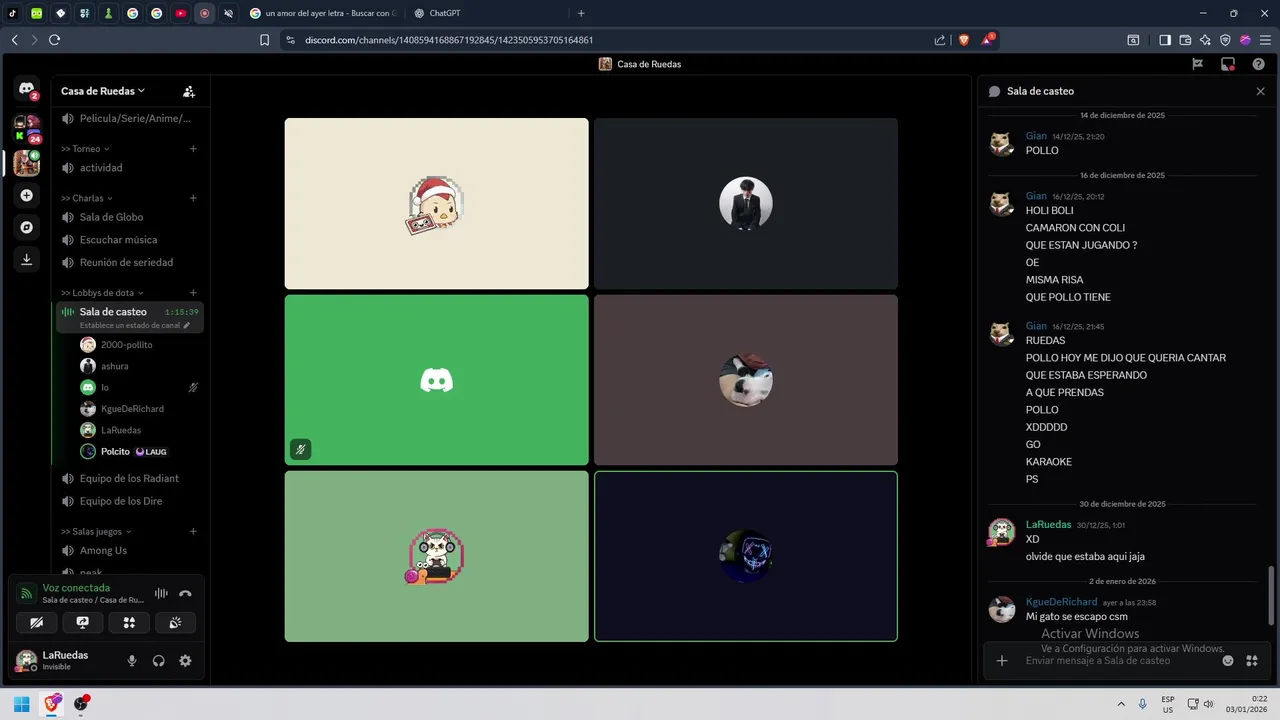The image size is (1280, 720).
Task: Join Equipo de los Radiant channel
Action: pyautogui.click(x=131, y=478)
